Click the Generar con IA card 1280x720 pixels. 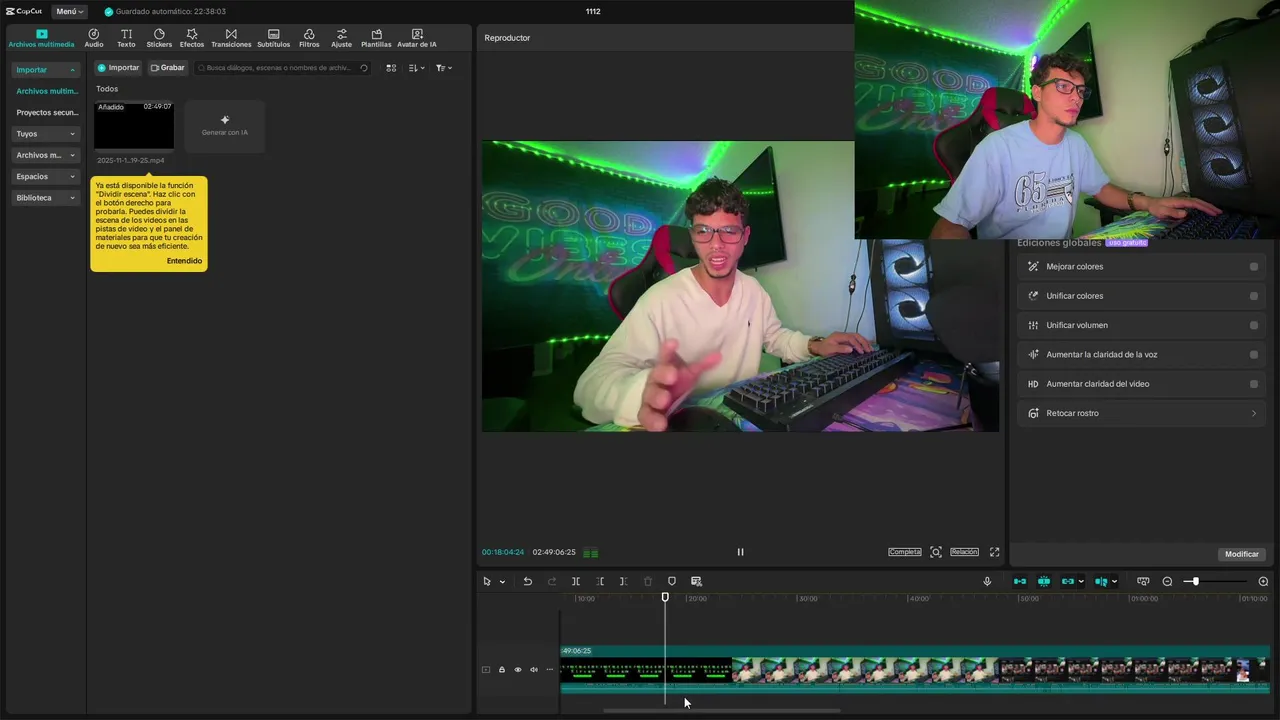tap(225, 126)
